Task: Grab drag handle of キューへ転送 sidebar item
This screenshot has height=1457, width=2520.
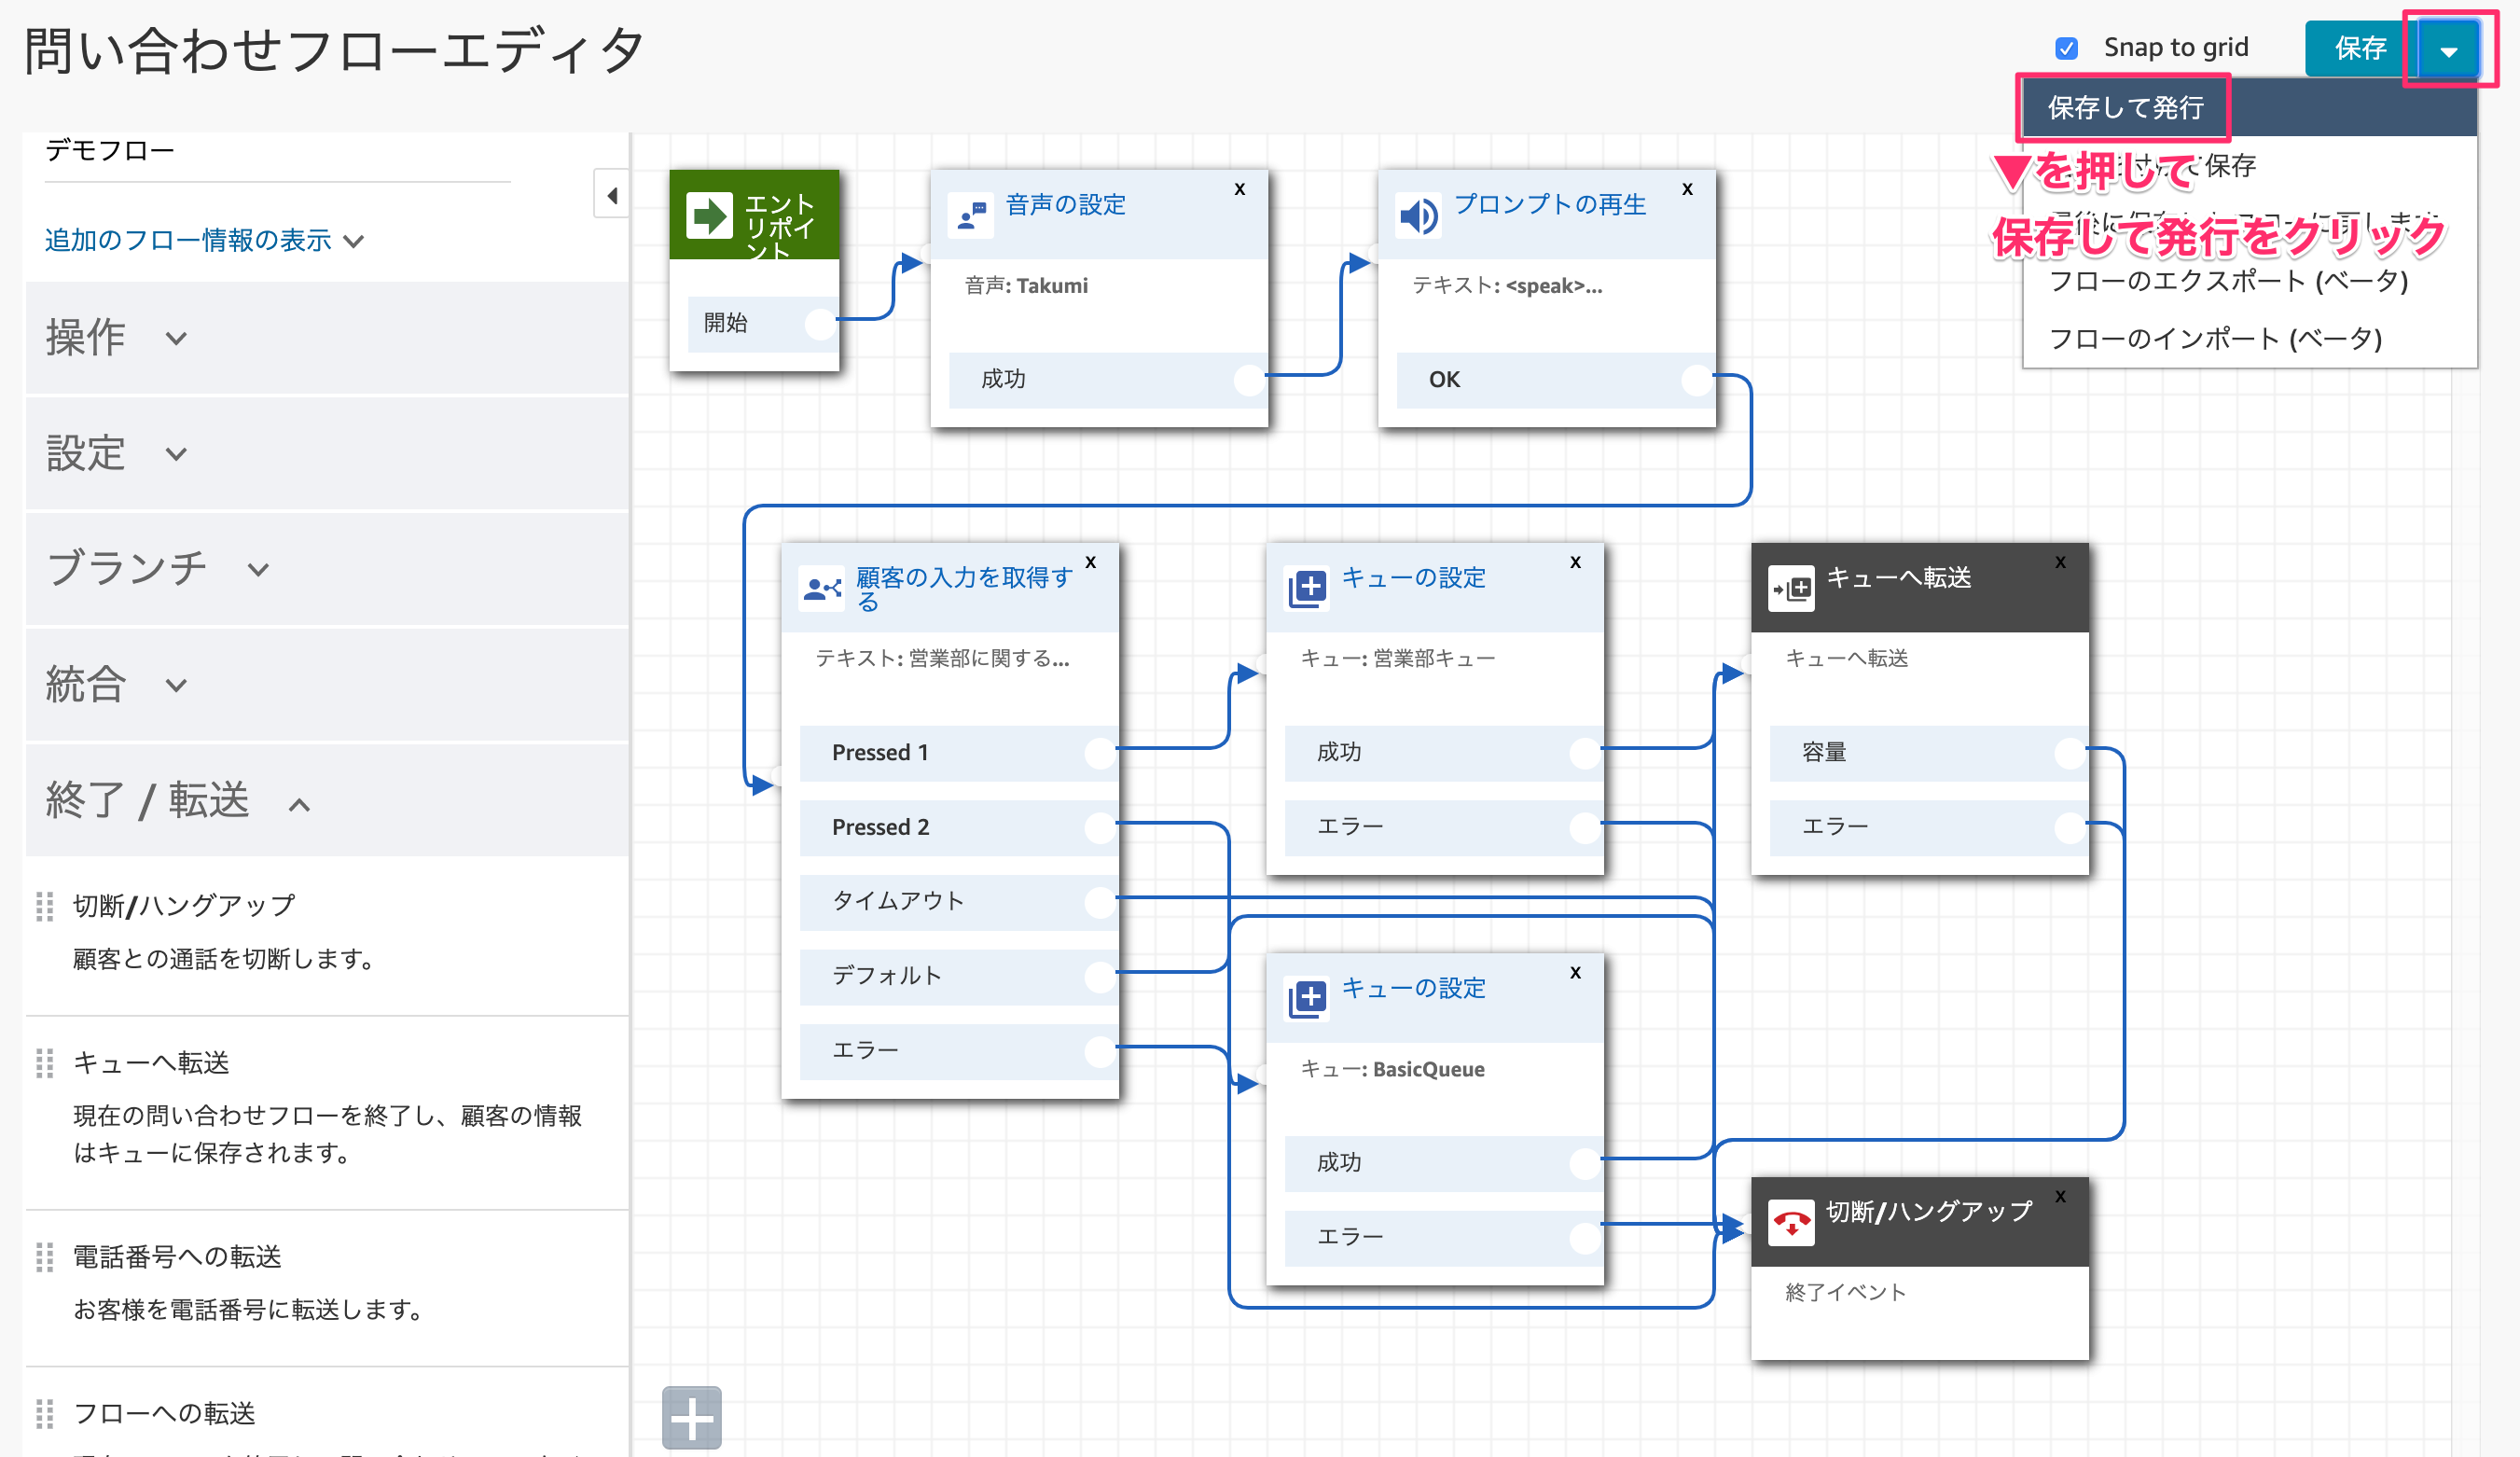Action: click(44, 1063)
